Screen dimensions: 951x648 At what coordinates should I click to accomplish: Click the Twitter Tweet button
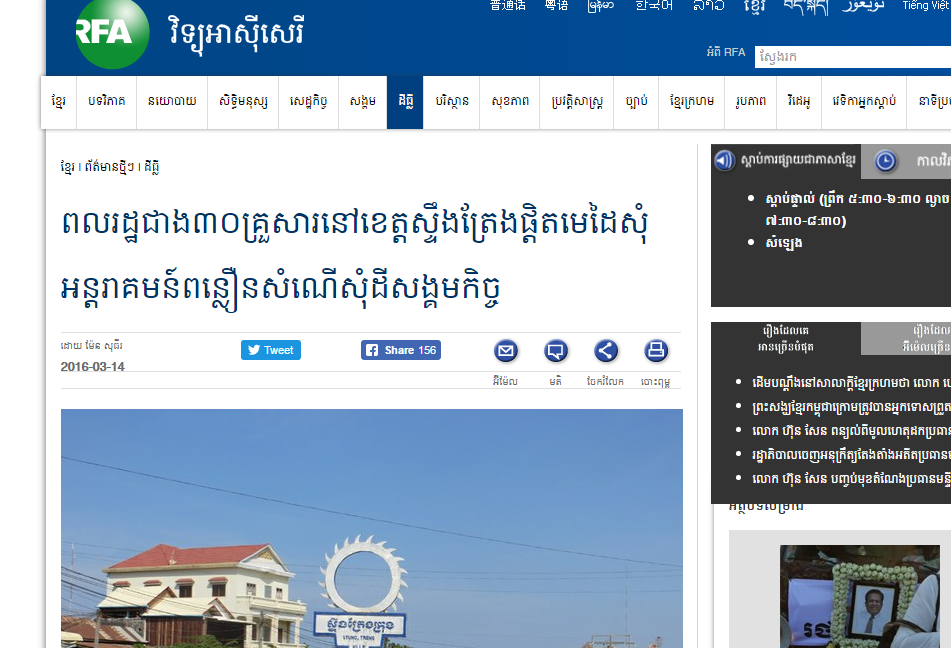click(271, 350)
